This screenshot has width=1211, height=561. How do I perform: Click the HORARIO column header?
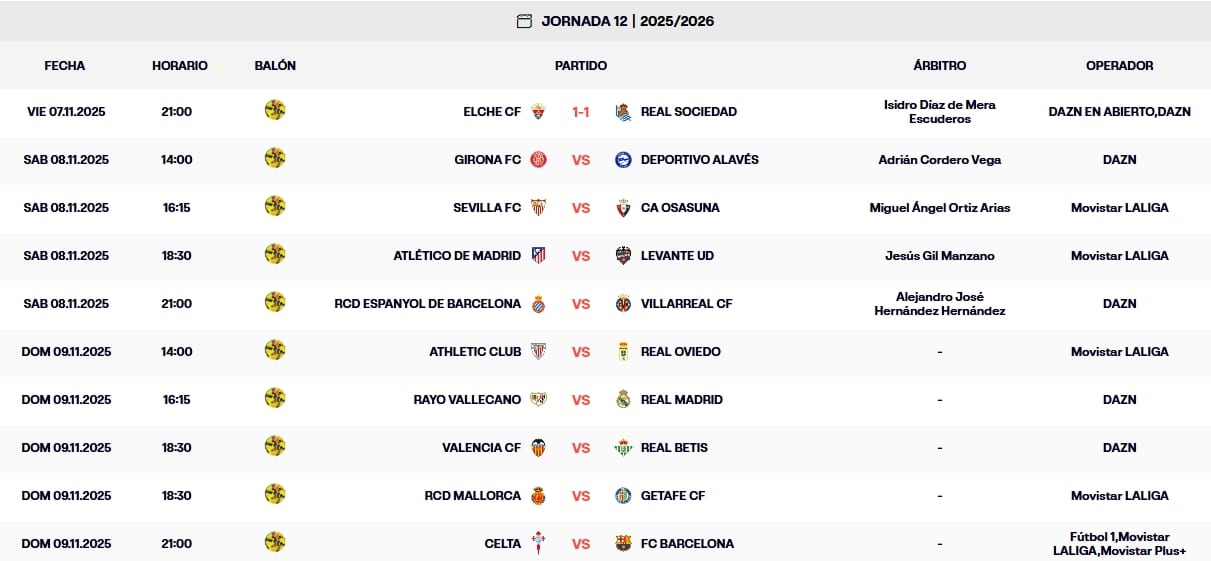pyautogui.click(x=180, y=66)
